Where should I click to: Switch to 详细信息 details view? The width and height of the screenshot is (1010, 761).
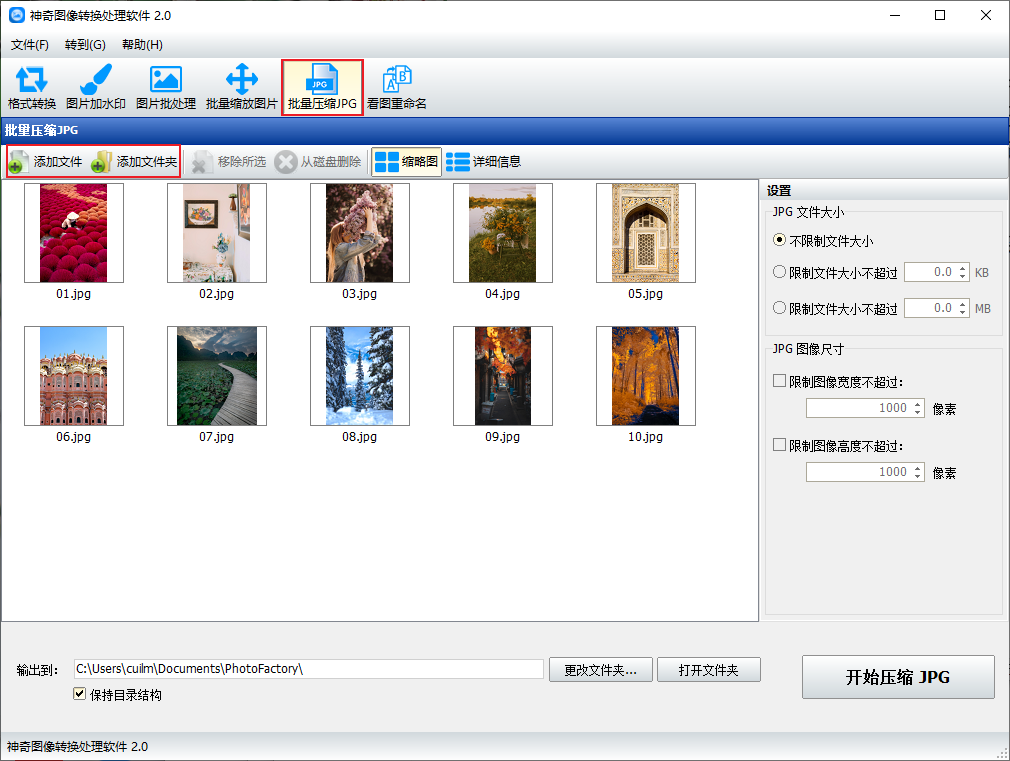click(483, 162)
